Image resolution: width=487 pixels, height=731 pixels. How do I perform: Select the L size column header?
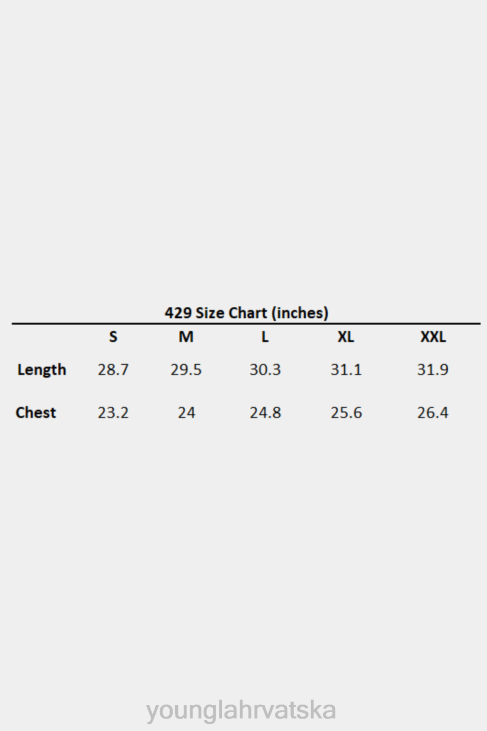pos(265,337)
